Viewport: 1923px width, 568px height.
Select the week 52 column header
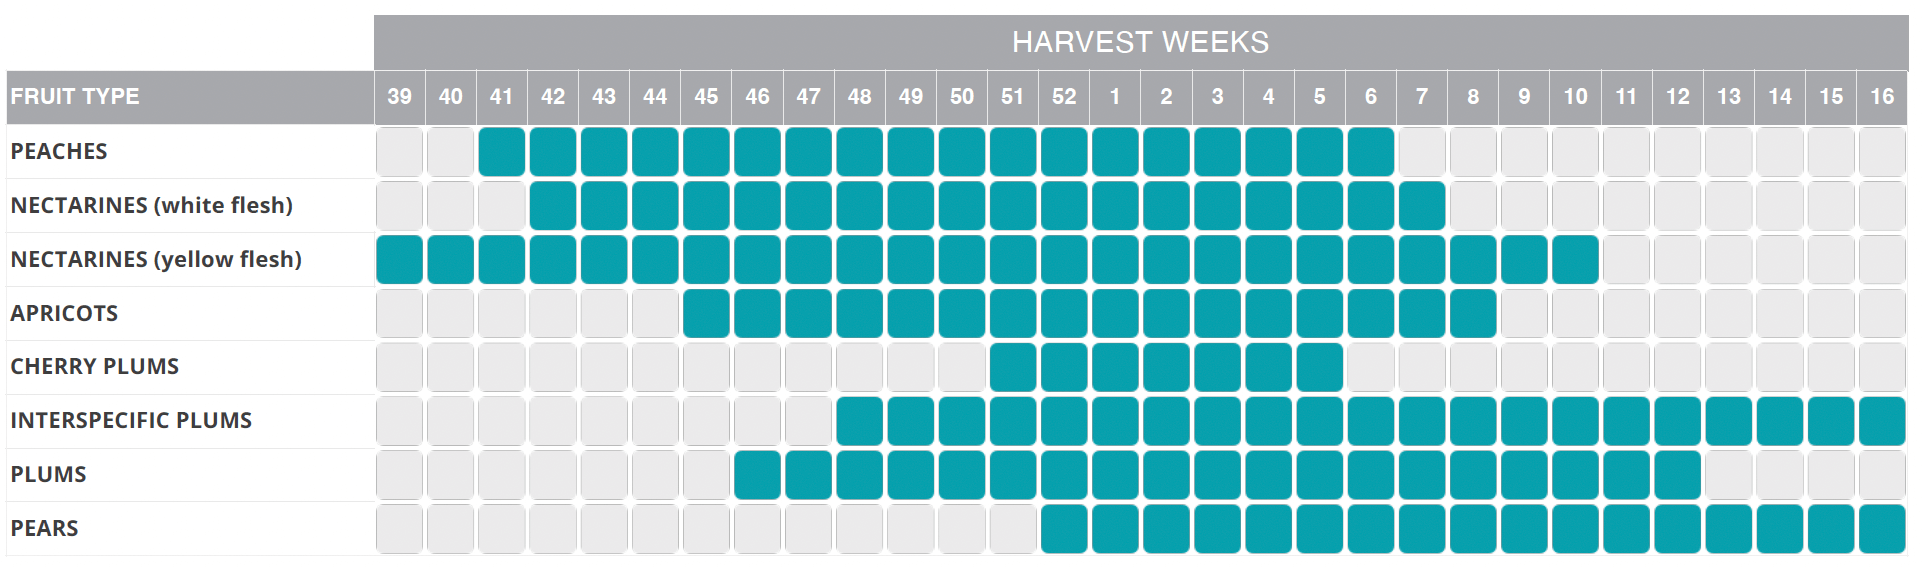[1064, 97]
